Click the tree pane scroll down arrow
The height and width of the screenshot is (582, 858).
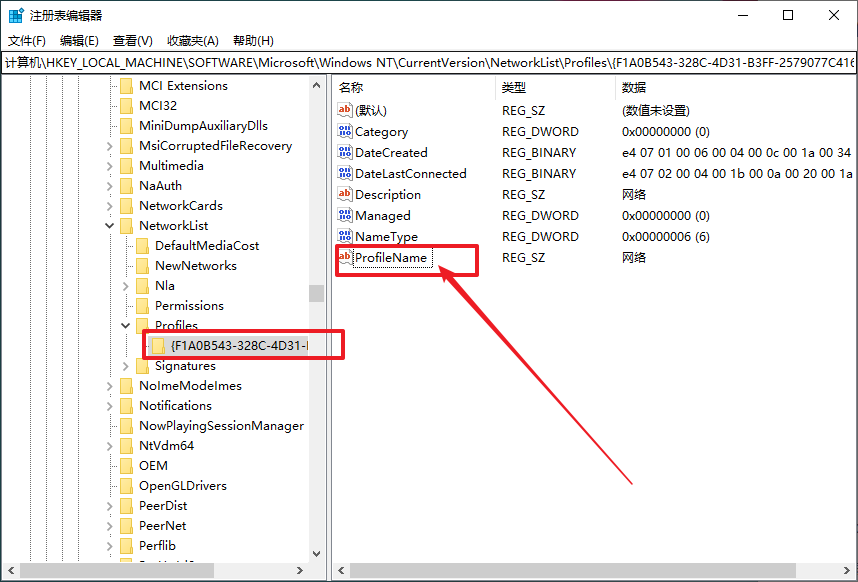[316, 553]
